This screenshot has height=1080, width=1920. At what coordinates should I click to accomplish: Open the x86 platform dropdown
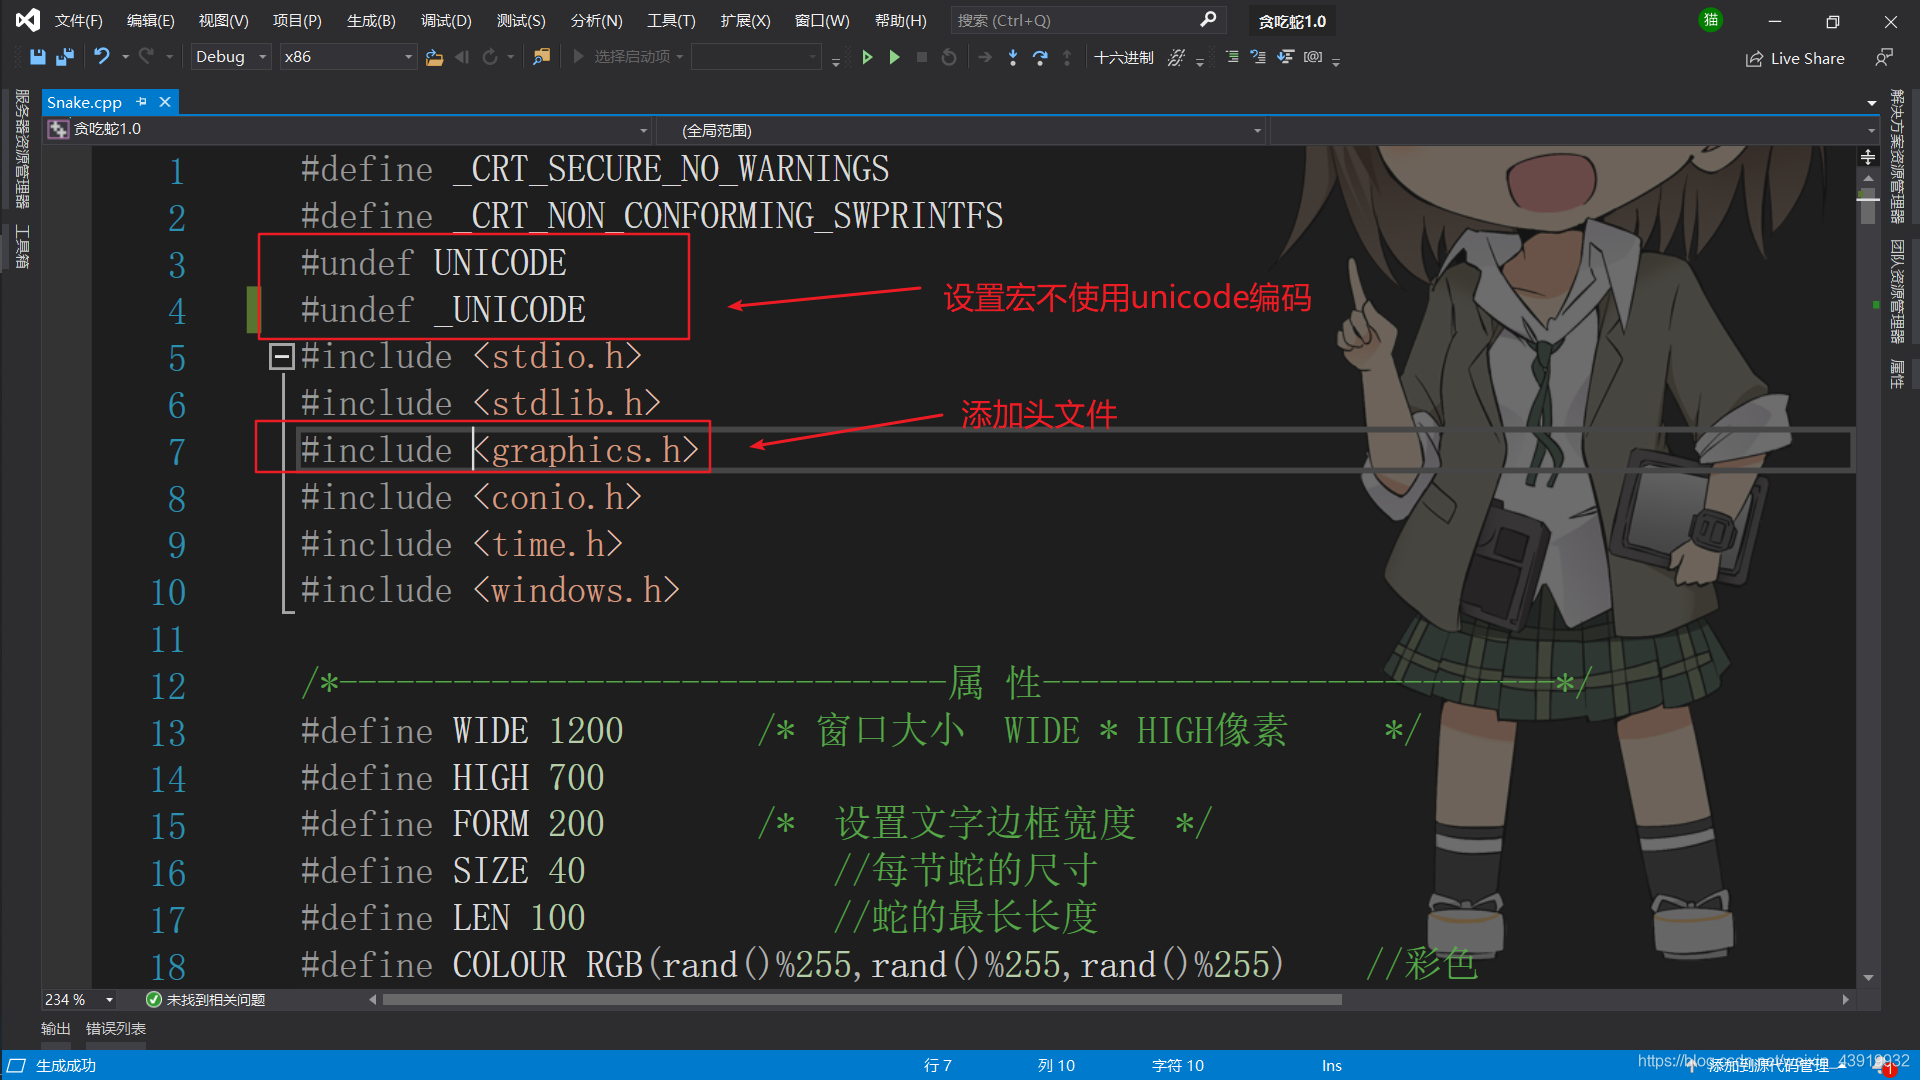point(347,57)
